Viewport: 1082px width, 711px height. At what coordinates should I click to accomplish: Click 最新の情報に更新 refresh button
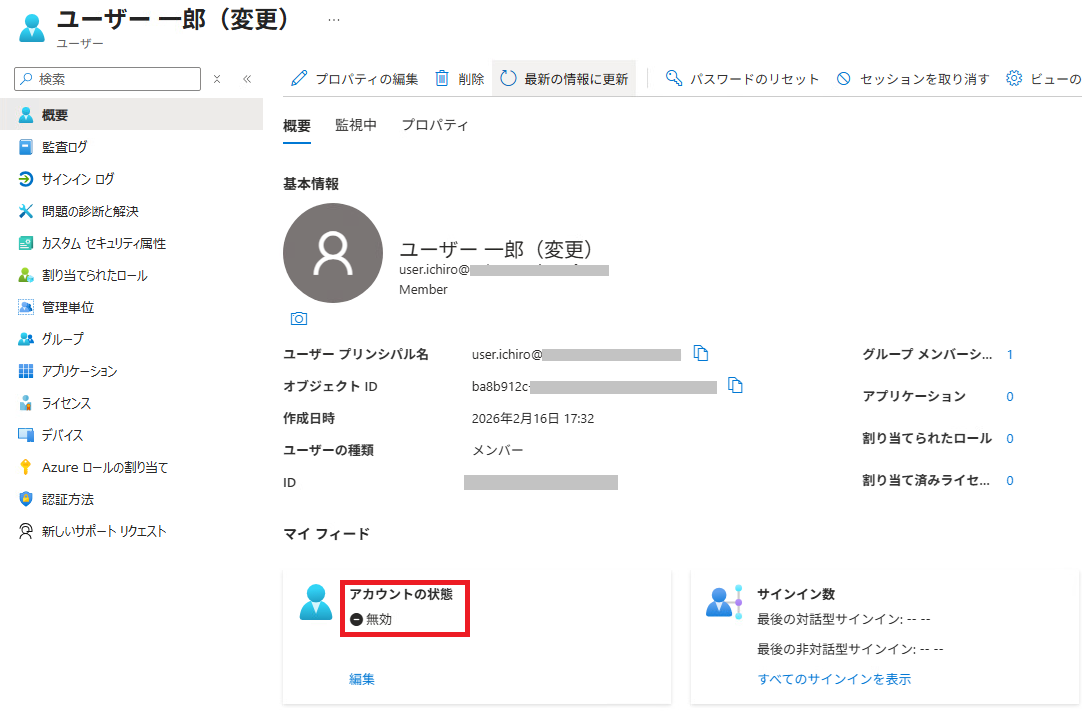point(565,79)
